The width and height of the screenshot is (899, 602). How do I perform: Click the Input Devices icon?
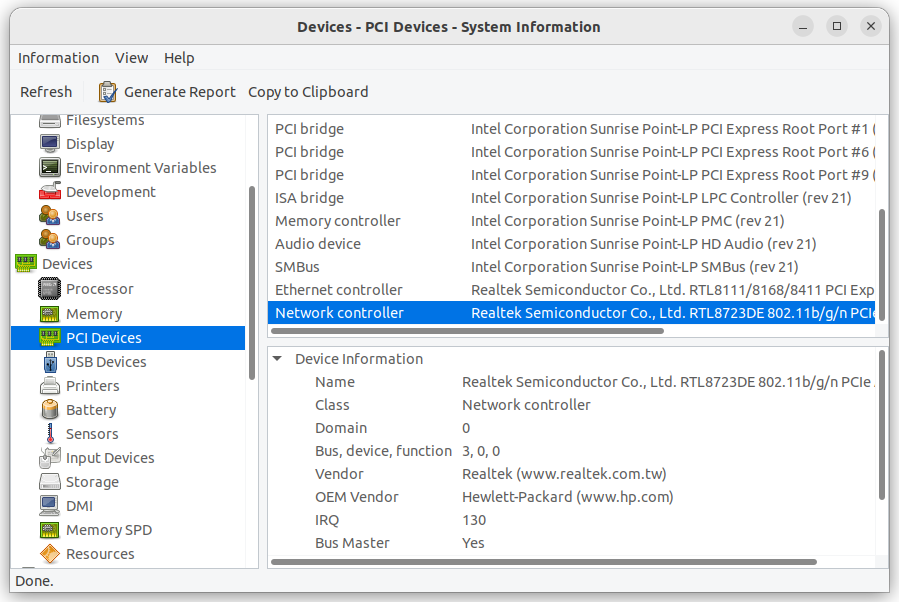tap(50, 458)
